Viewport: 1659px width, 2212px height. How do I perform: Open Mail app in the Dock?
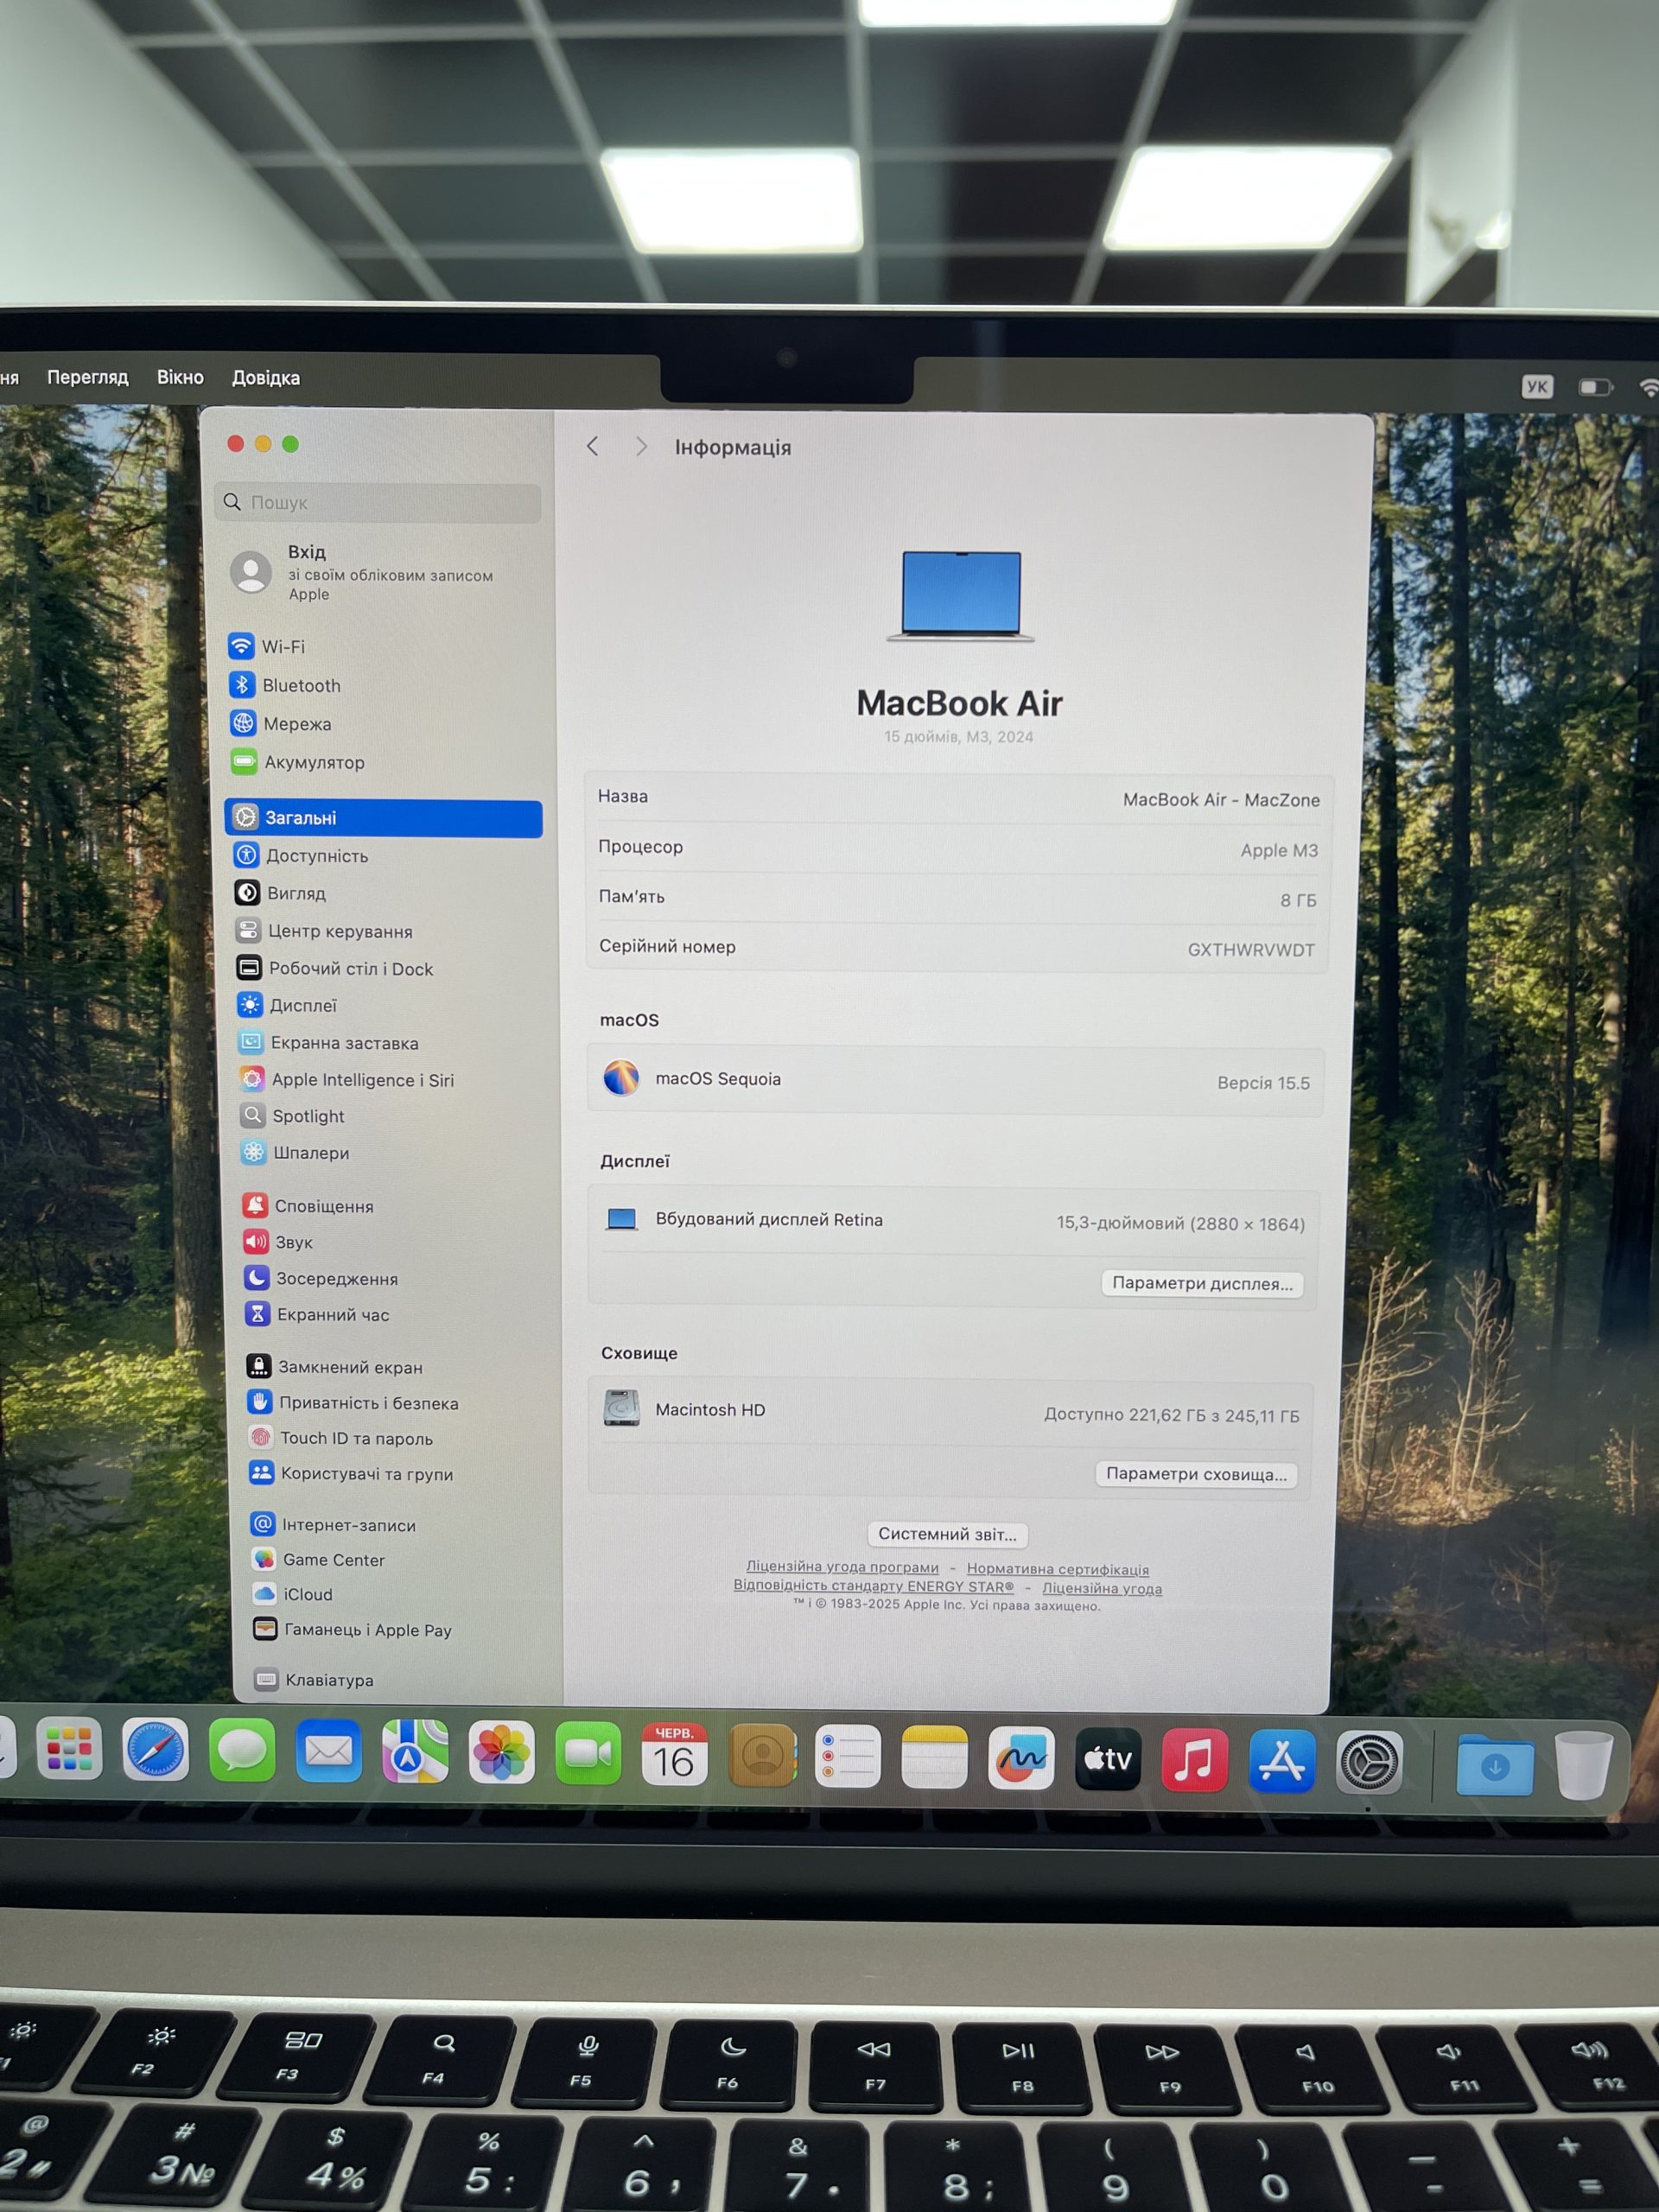click(x=329, y=1751)
